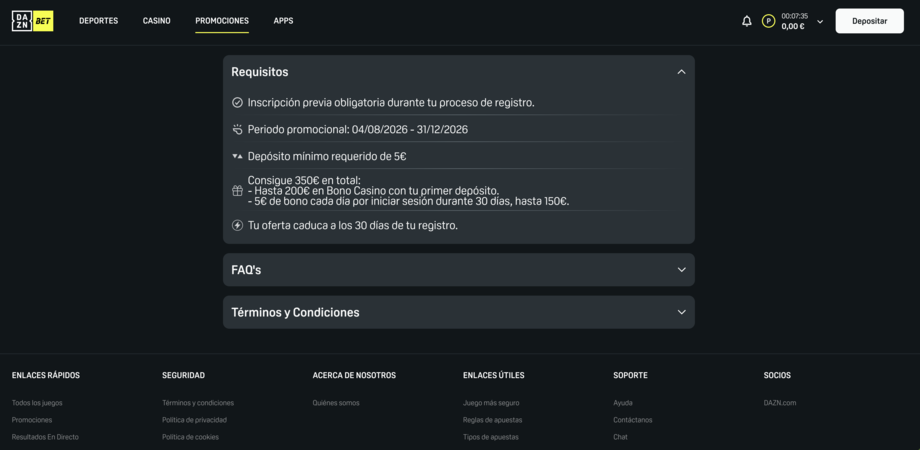Click the 0,00 € balance text
Screen dimensions: 920x450
coord(793,26)
